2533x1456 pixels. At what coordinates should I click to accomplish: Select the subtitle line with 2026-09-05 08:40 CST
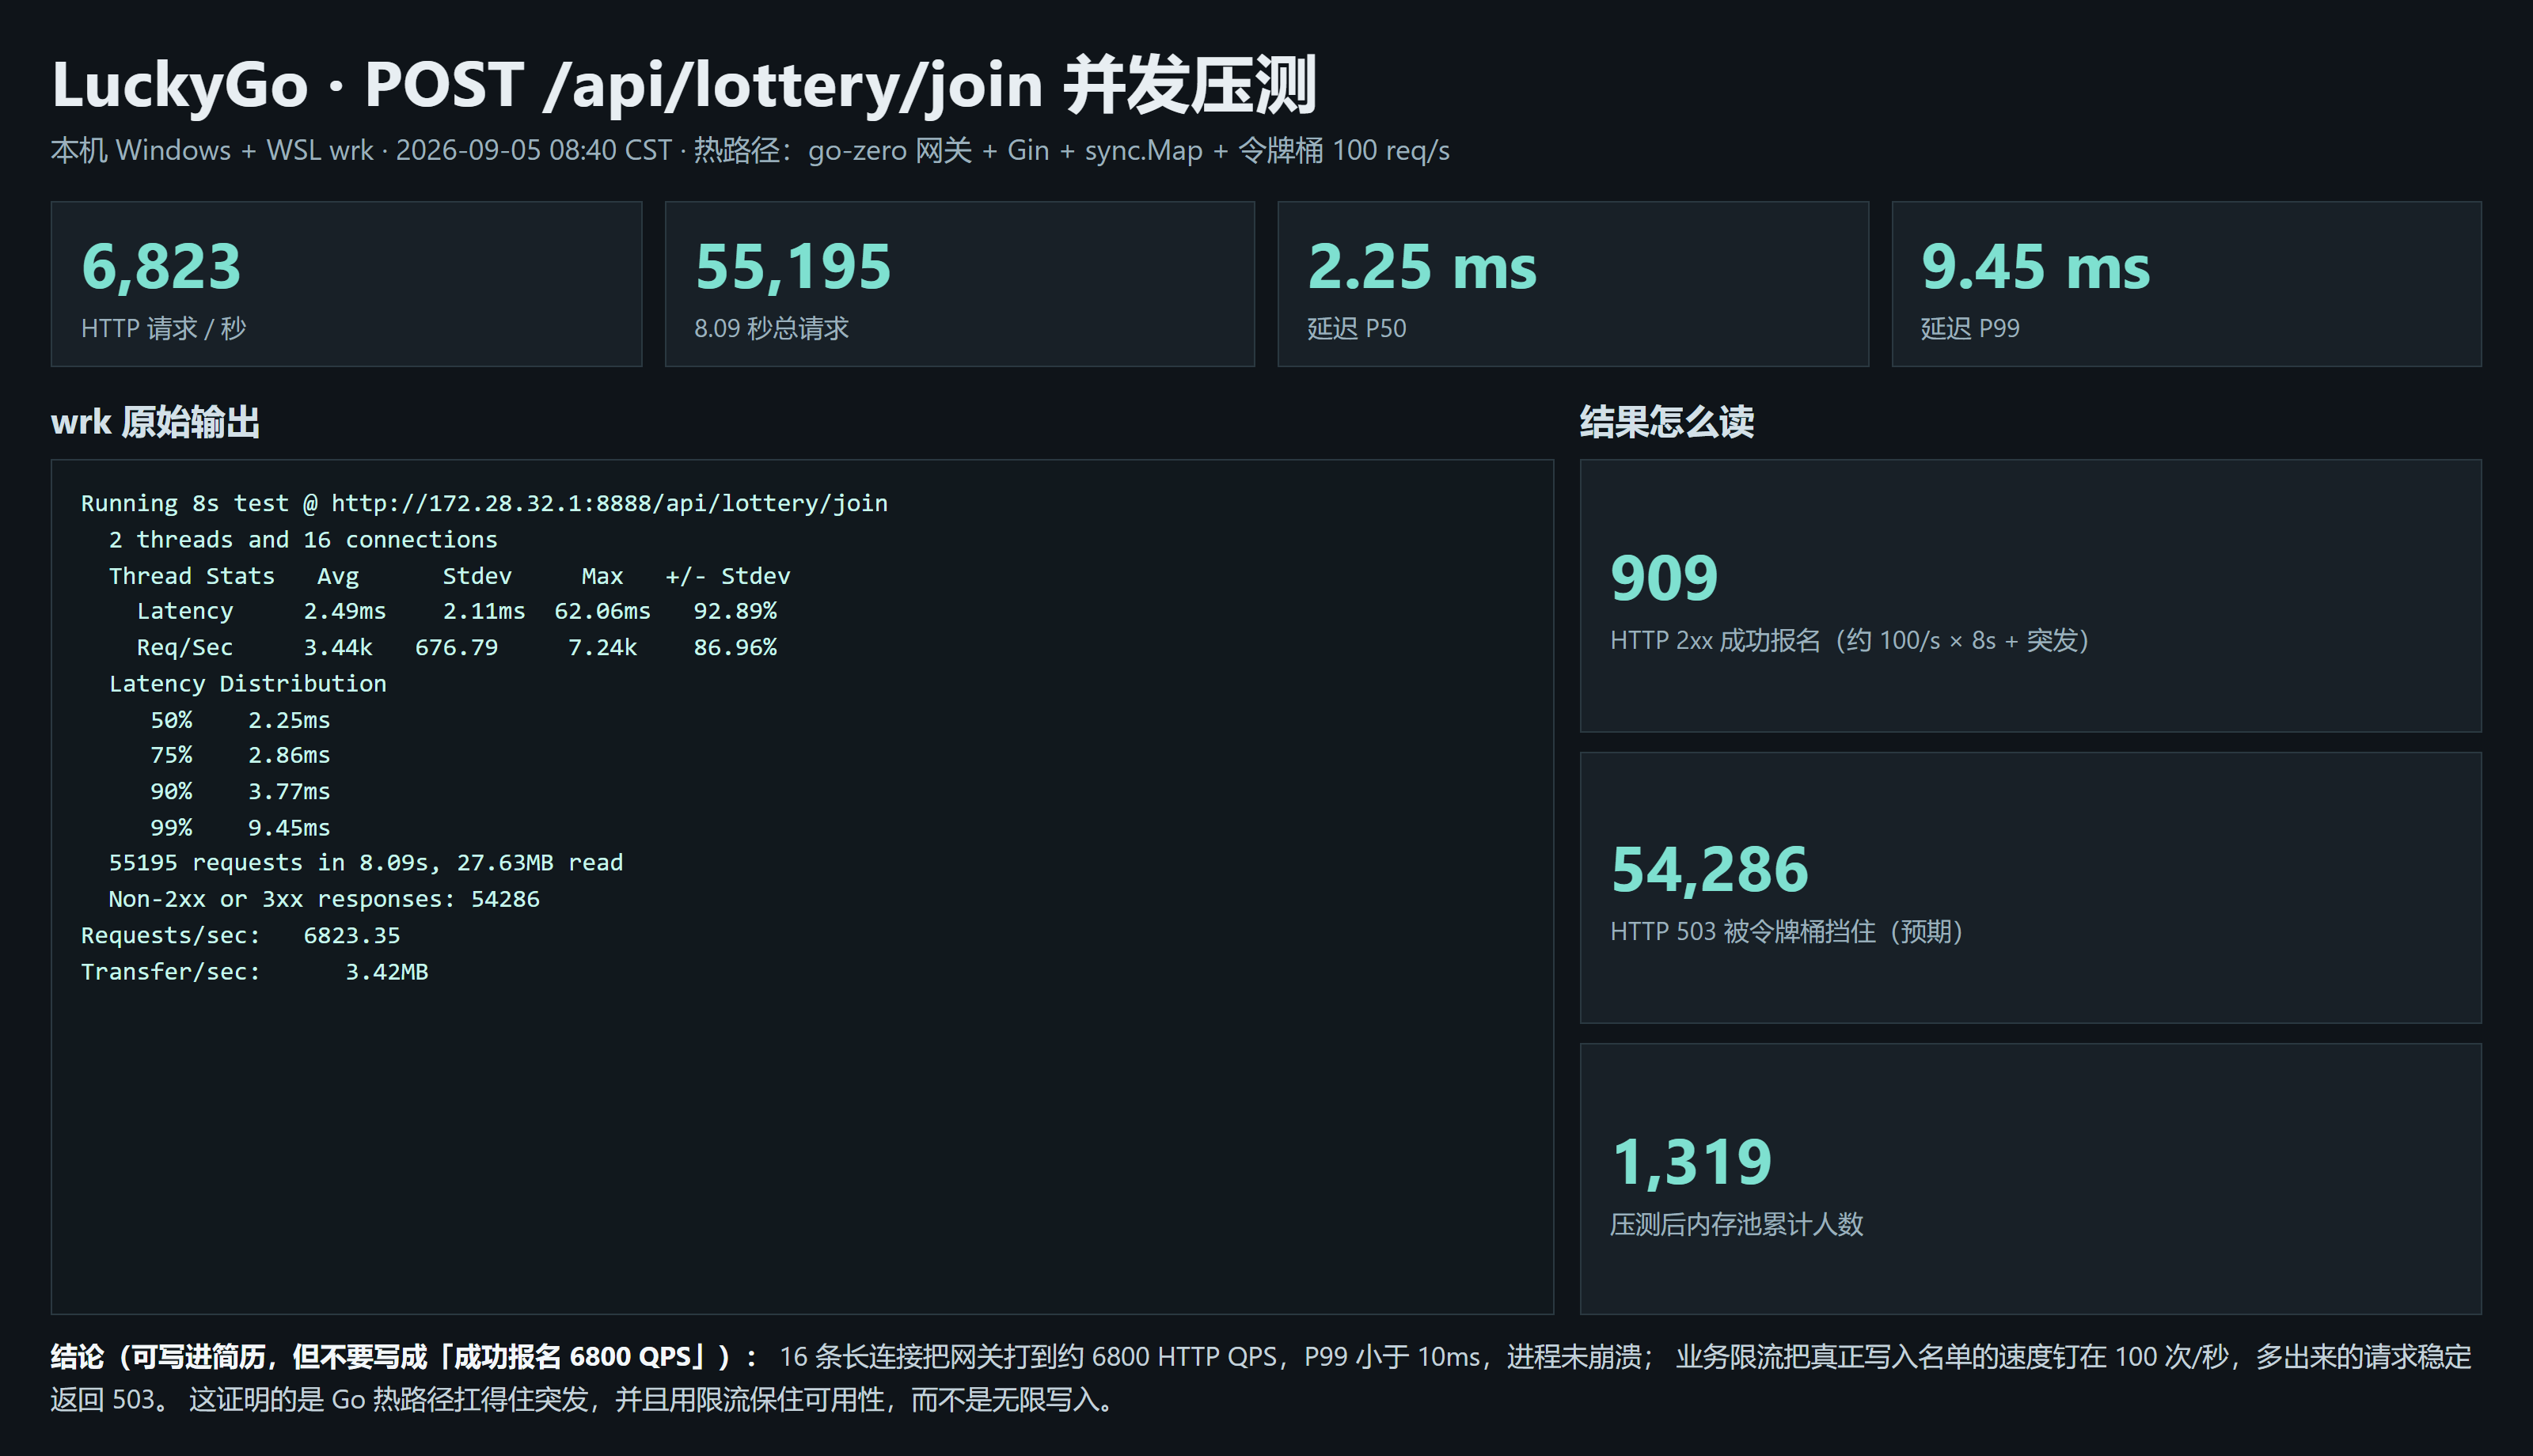pos(750,150)
